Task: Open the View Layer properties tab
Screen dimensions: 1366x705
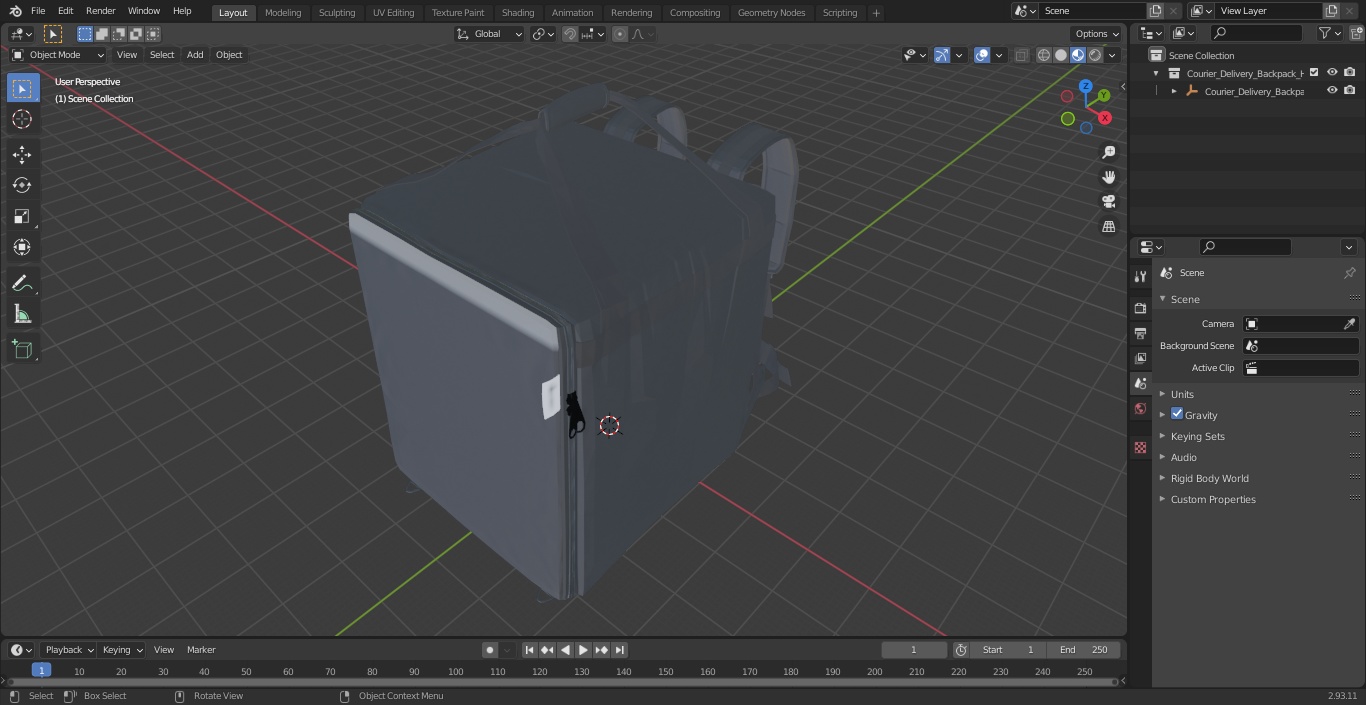Action: (x=1140, y=358)
